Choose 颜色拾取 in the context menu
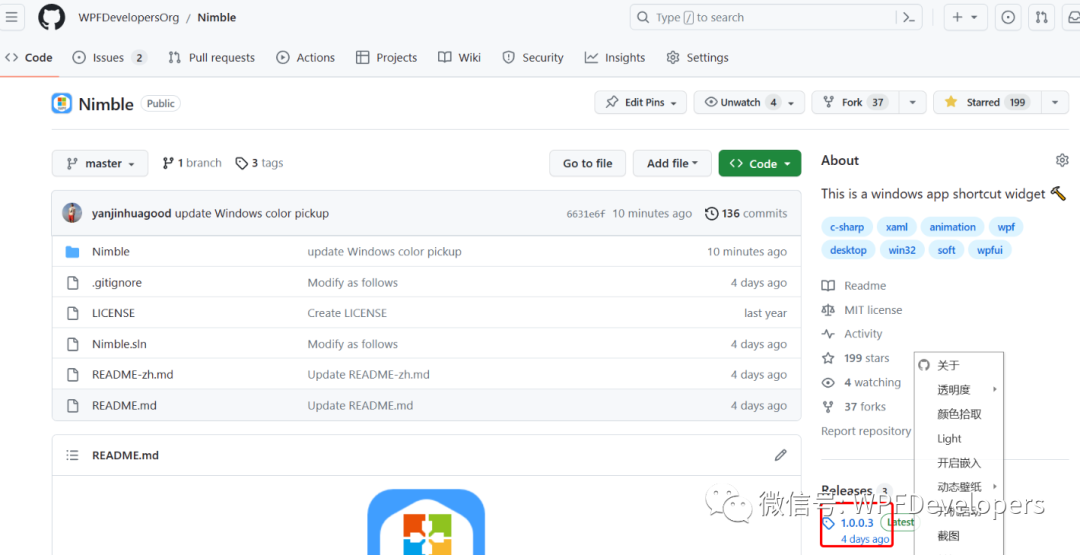1080x555 pixels. tap(959, 414)
